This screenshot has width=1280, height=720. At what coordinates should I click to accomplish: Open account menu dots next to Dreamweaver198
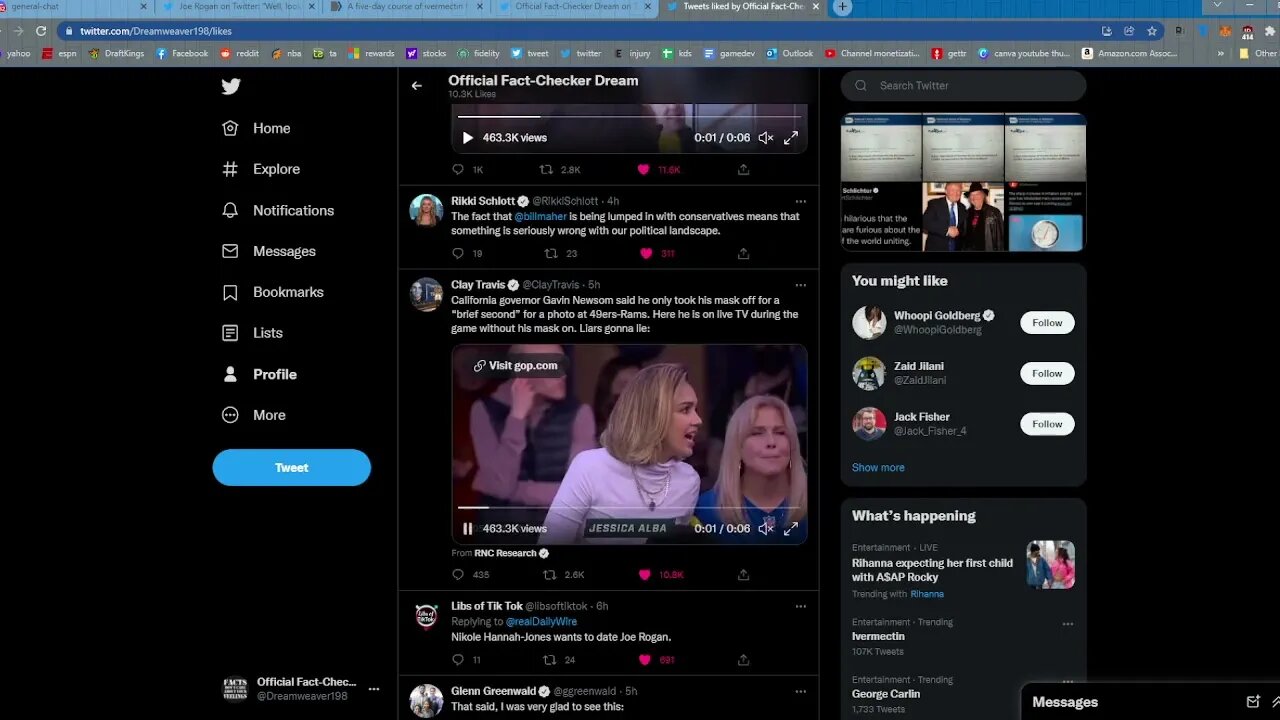pyautogui.click(x=374, y=689)
